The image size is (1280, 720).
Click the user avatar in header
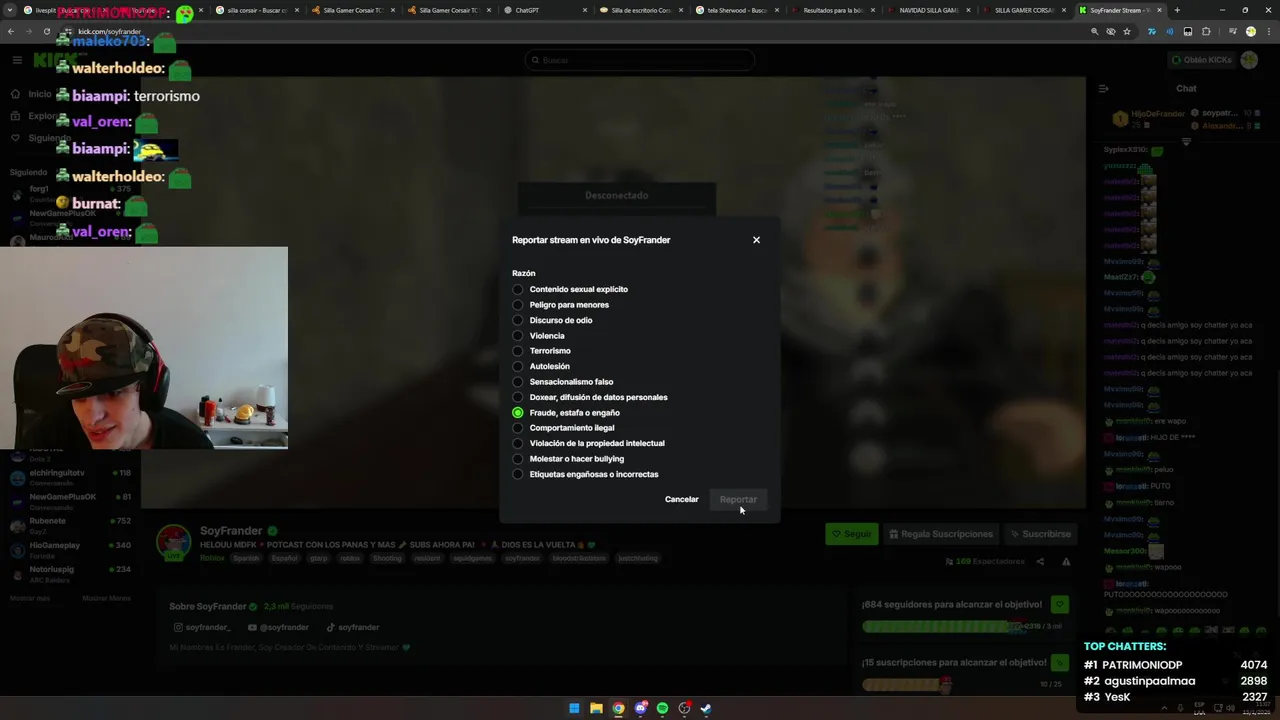(1249, 60)
